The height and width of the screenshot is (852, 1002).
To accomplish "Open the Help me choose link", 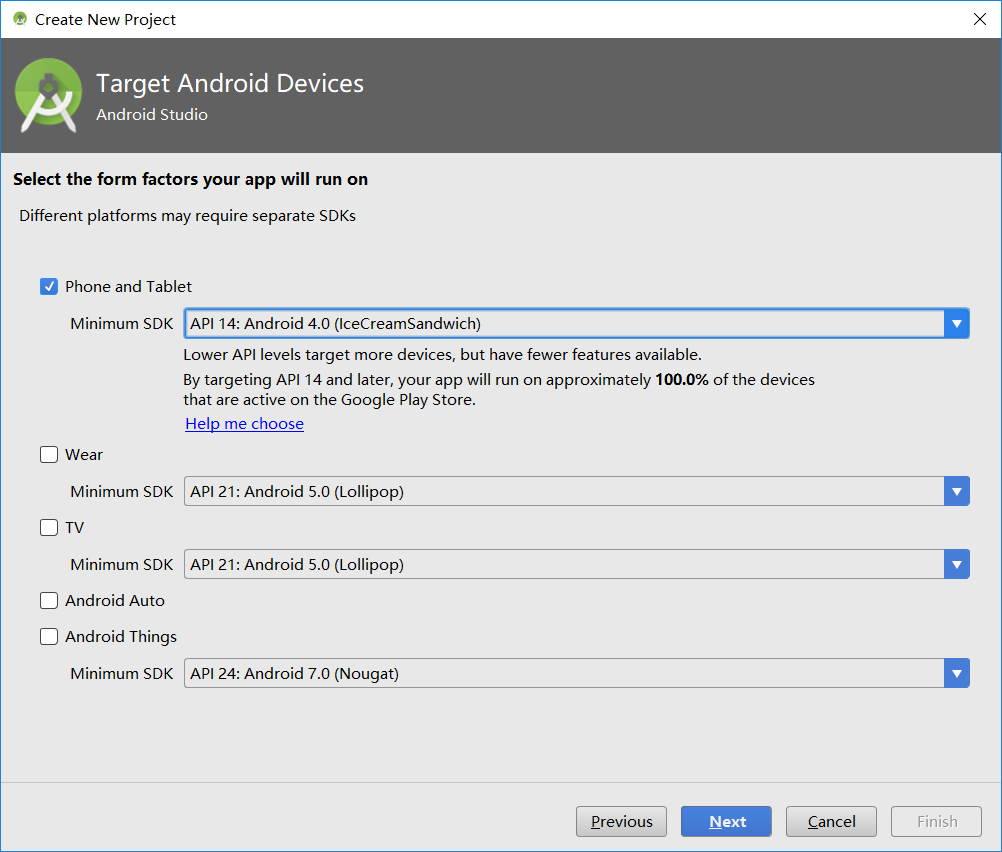I will pos(244,423).
